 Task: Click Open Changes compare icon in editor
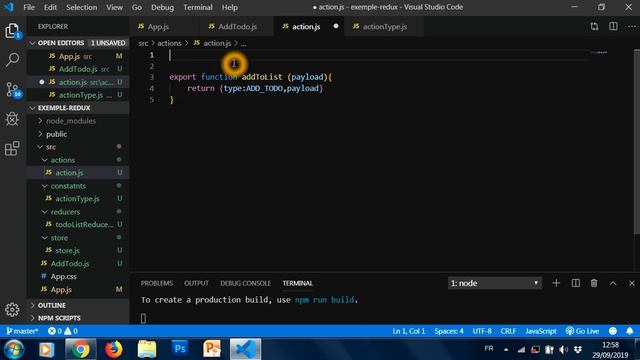pos(594,27)
